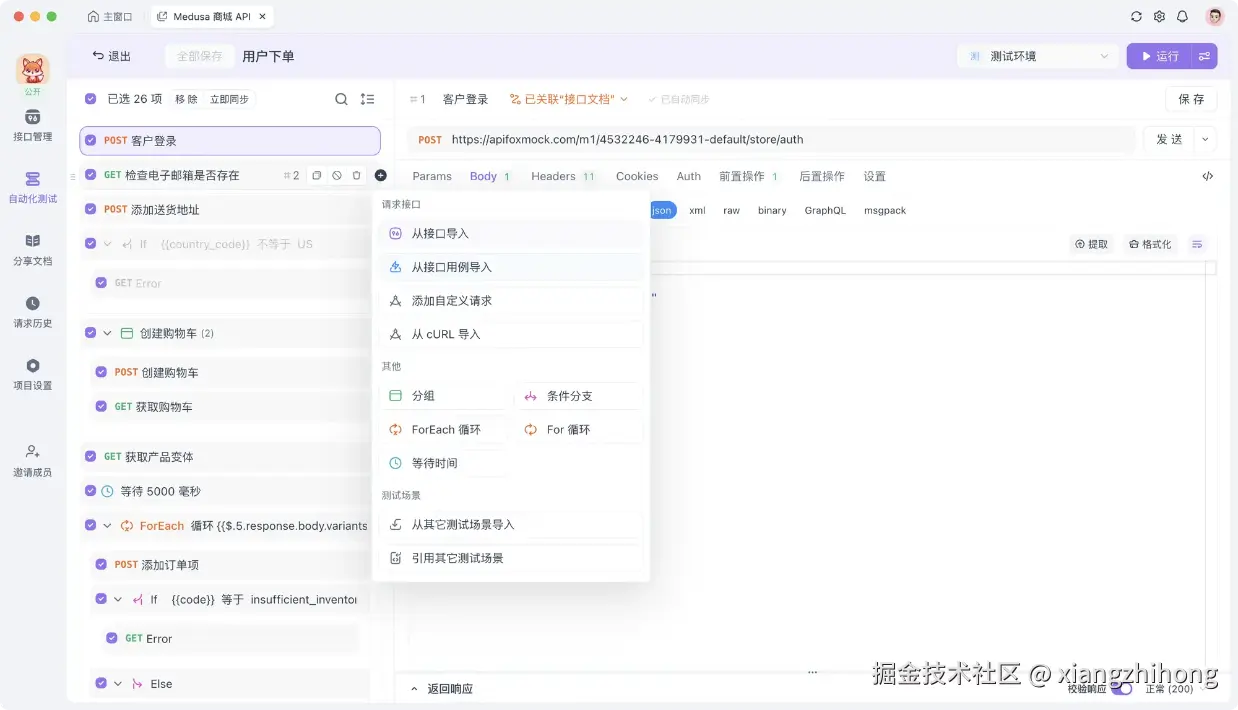Collapse the ForEach 循环 step
This screenshot has height=710, width=1238.
coord(107,525)
